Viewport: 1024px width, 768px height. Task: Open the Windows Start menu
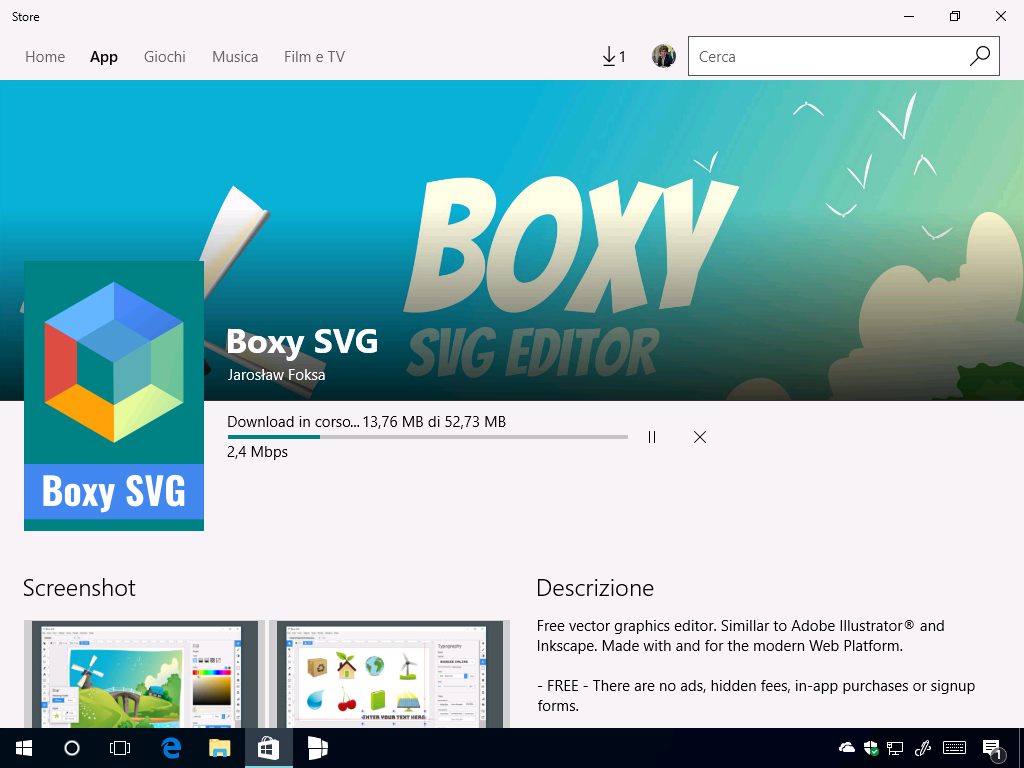click(24, 748)
